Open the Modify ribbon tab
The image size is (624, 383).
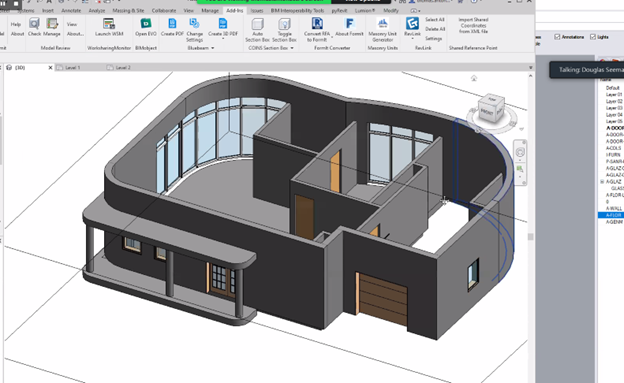(391, 10)
